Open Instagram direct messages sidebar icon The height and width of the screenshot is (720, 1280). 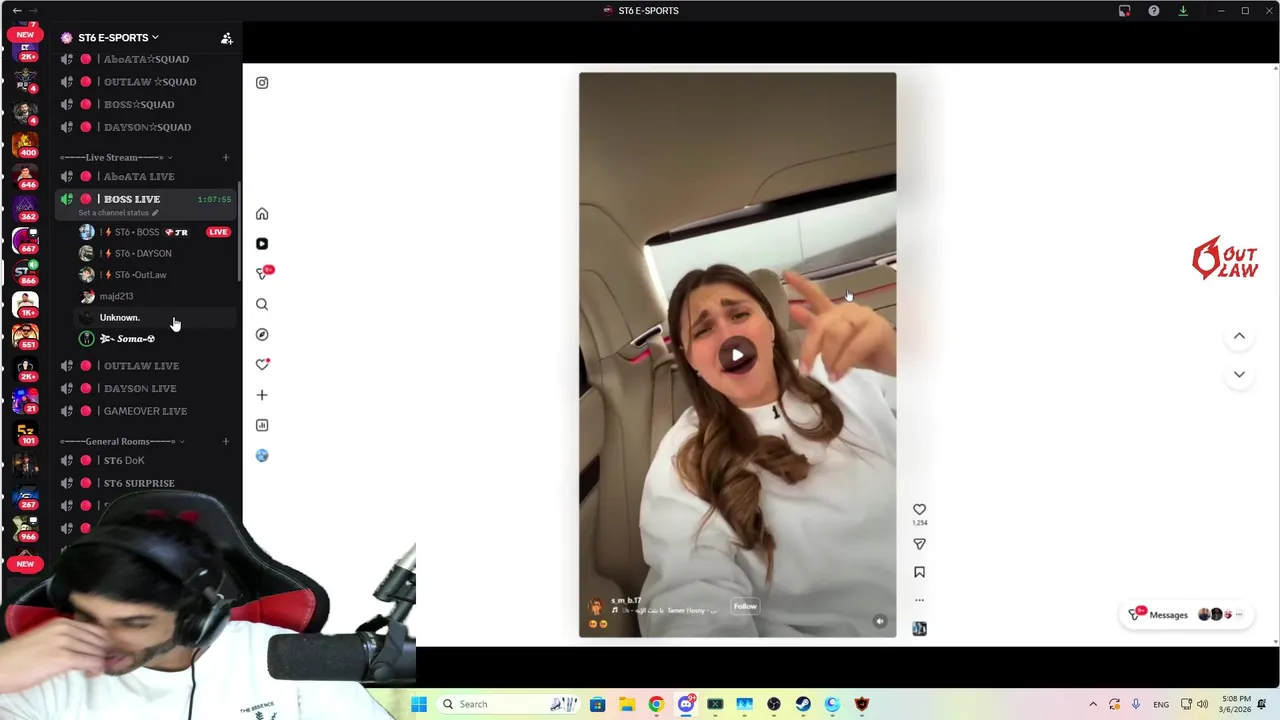point(263,273)
